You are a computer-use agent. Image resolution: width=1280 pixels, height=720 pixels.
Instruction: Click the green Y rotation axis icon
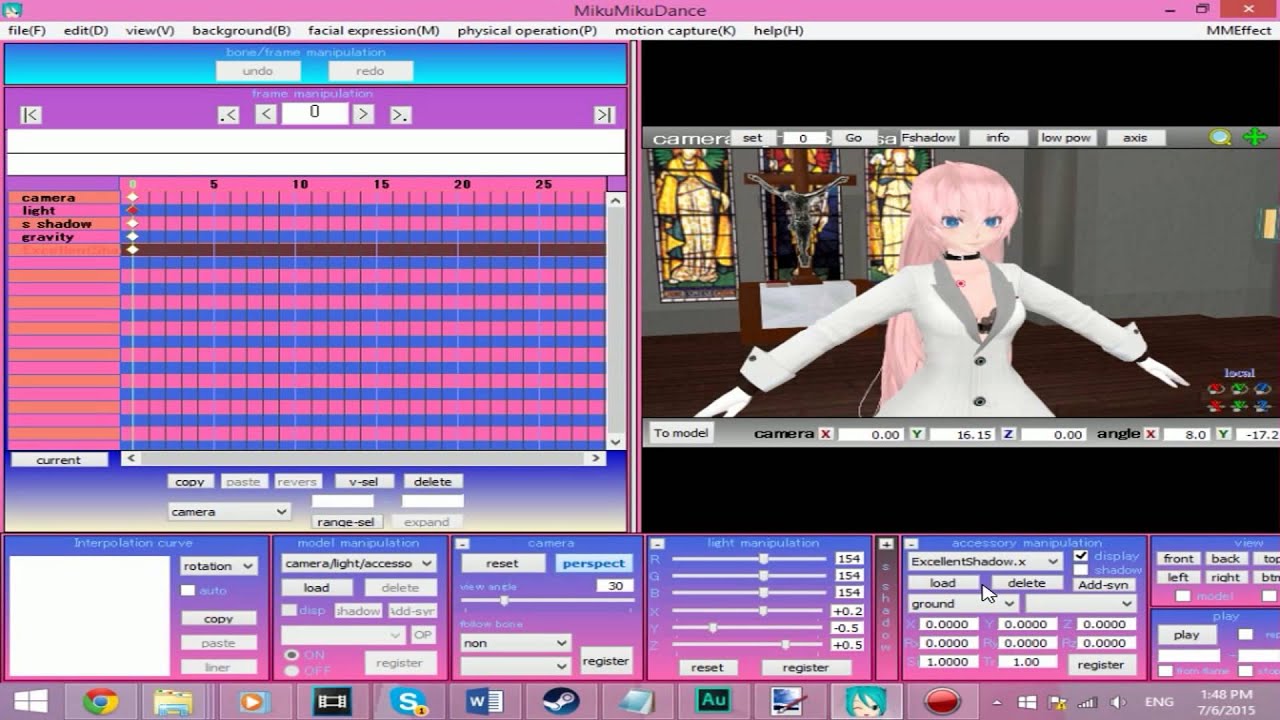1239,389
